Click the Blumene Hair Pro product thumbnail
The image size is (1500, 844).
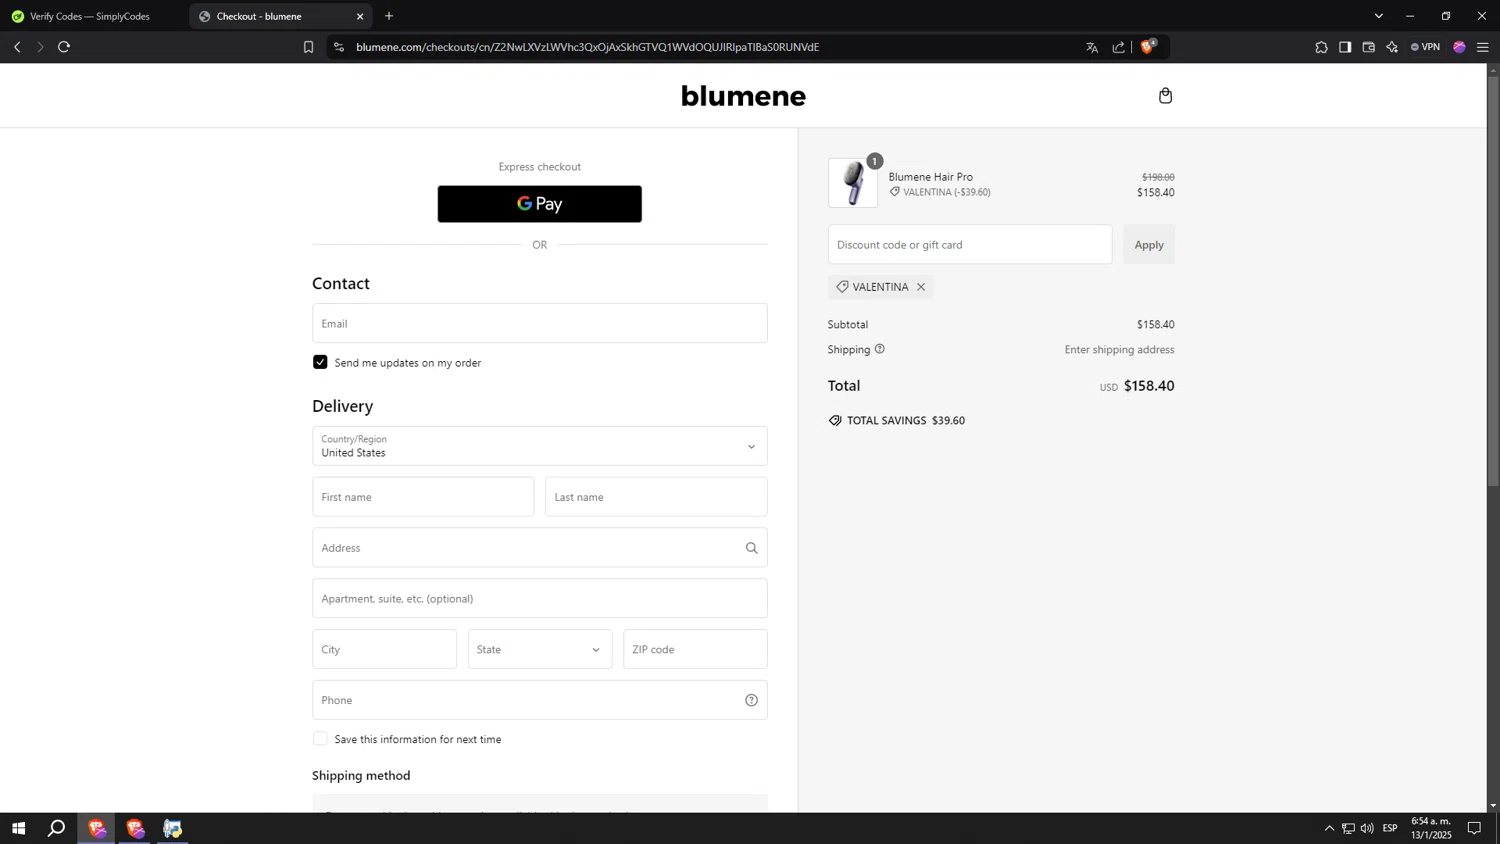coord(853,183)
